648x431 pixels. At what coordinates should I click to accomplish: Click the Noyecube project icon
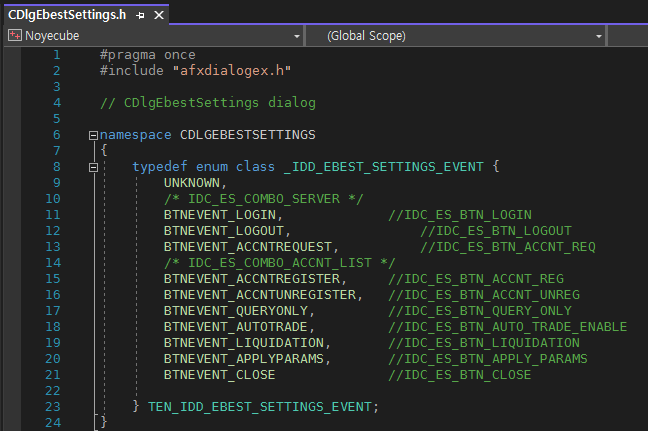[x=14, y=36]
